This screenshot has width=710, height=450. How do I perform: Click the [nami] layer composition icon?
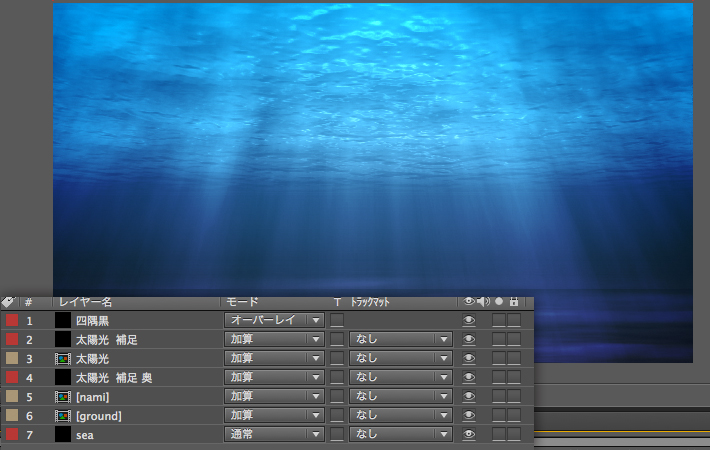pos(62,396)
